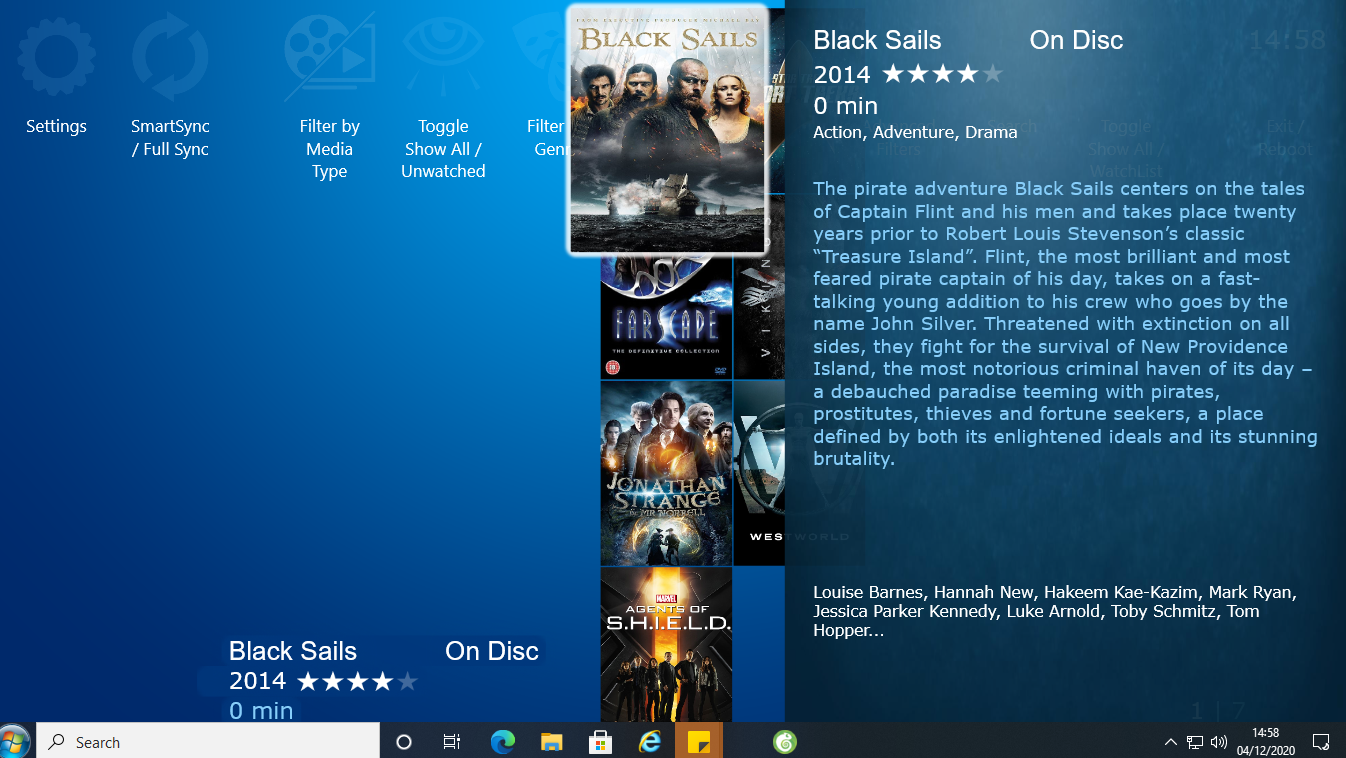Click the 0 min text in bottom info bar
The height and width of the screenshot is (758, 1346).
pos(261,711)
